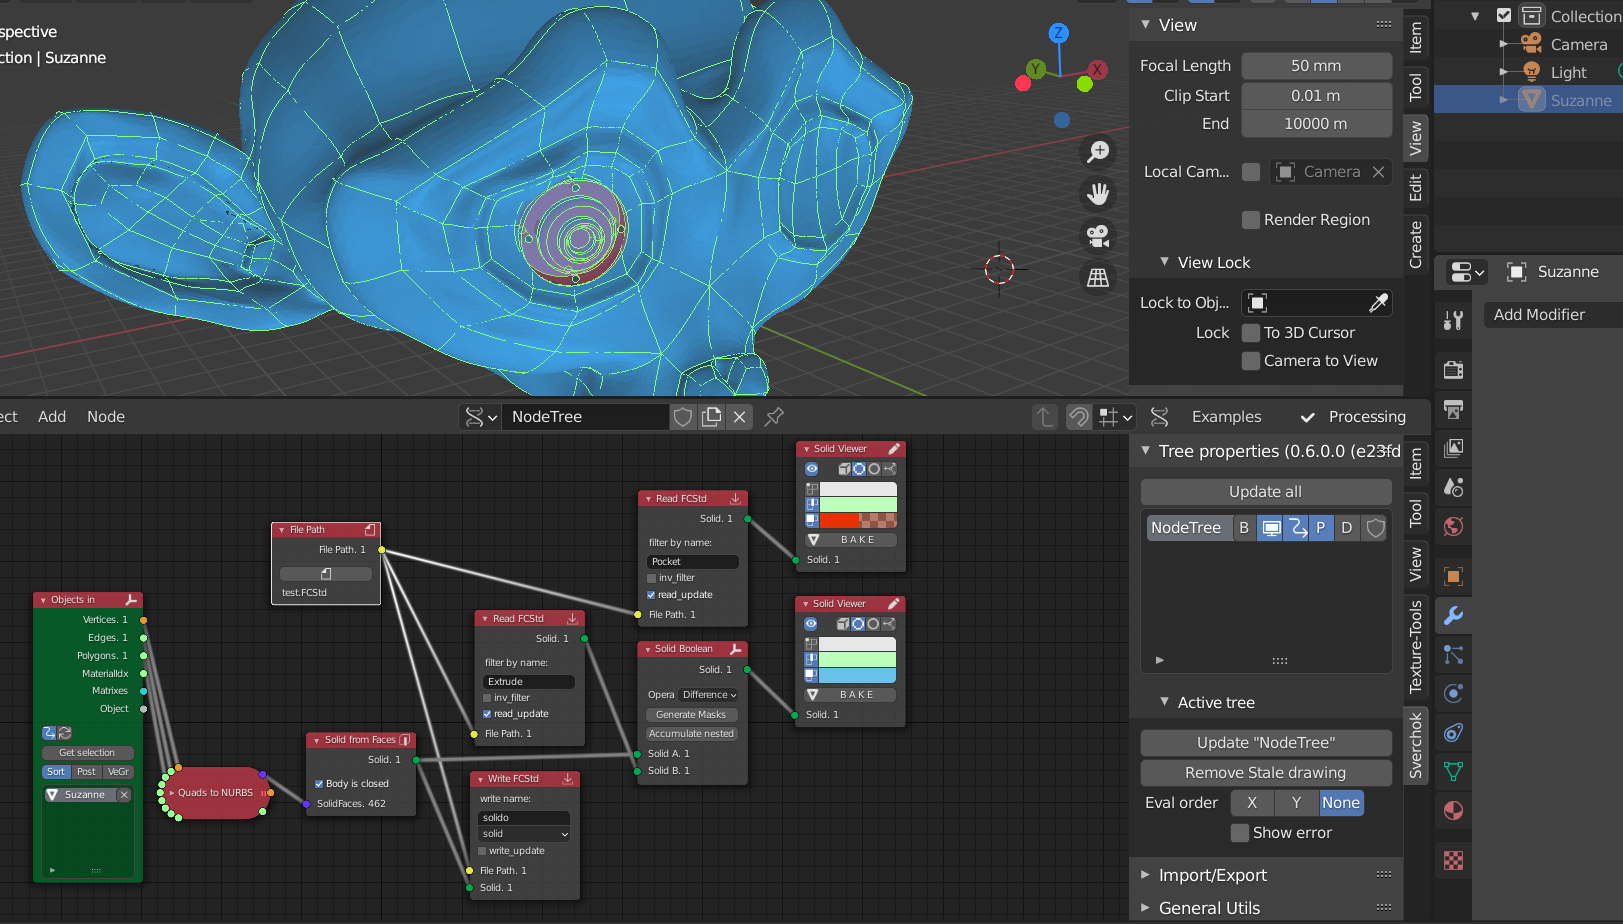Click the Update "NodeTree" button
The height and width of the screenshot is (924, 1623).
point(1266,743)
